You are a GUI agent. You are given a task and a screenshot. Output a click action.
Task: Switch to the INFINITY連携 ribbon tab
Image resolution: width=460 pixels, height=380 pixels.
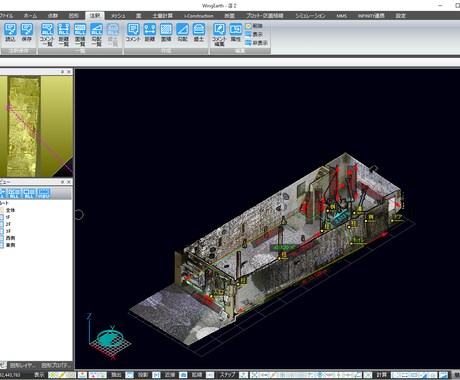coord(371,16)
